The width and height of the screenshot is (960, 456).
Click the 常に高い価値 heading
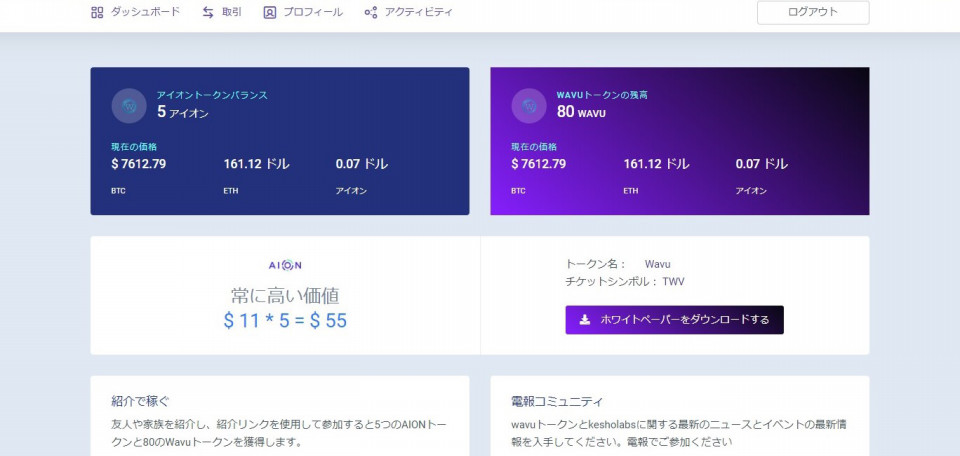click(x=285, y=296)
